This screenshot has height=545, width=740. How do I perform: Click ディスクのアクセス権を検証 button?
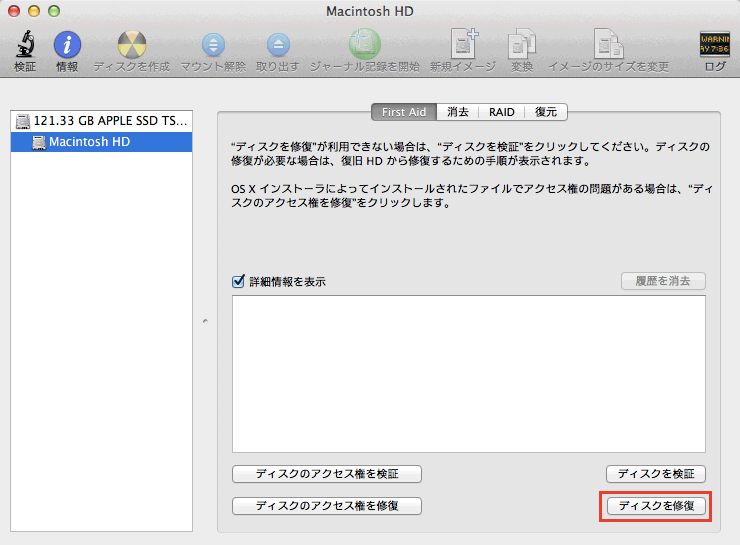[x=327, y=474]
